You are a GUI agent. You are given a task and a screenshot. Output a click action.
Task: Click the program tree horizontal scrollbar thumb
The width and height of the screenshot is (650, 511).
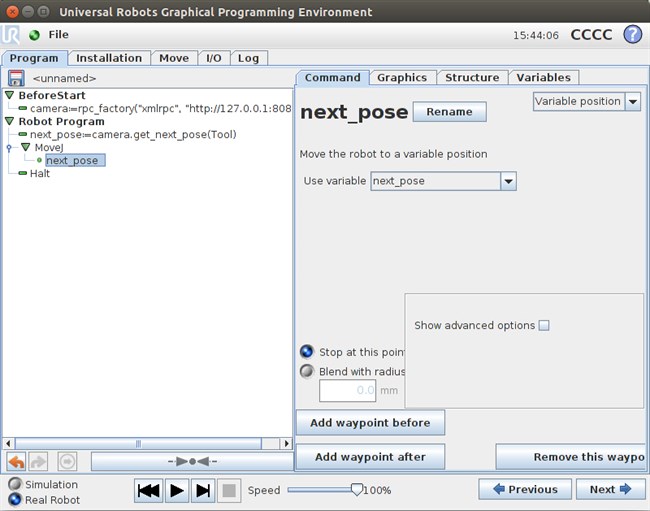(138, 443)
